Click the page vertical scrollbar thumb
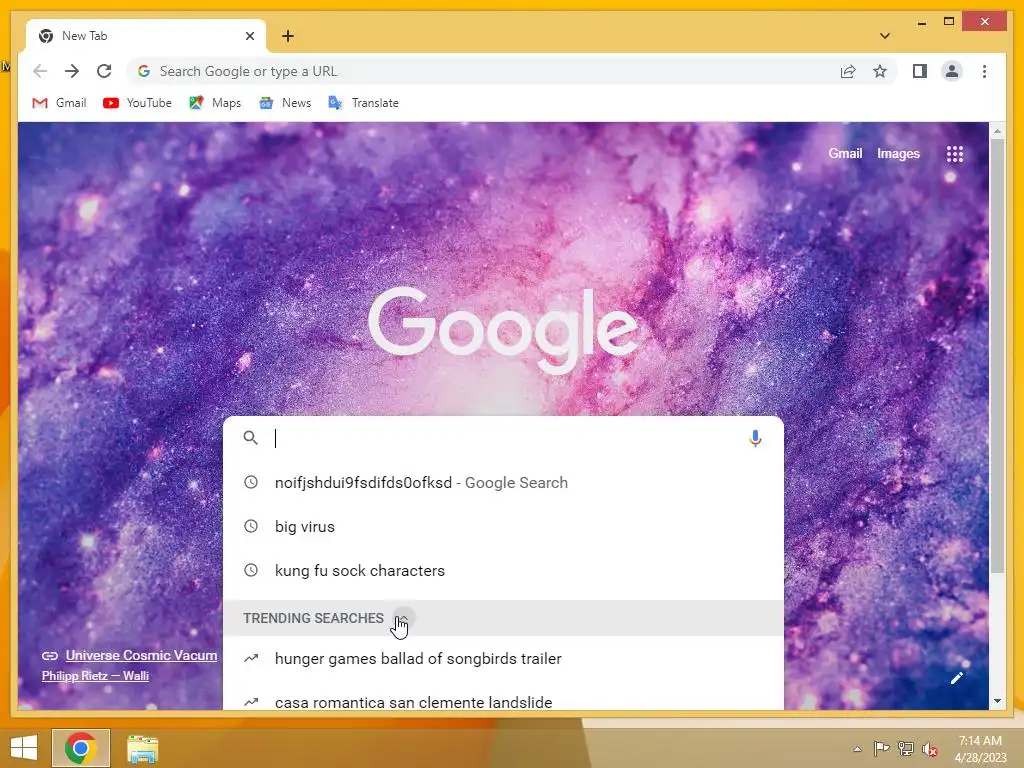Viewport: 1024px width, 768px height. [997, 356]
